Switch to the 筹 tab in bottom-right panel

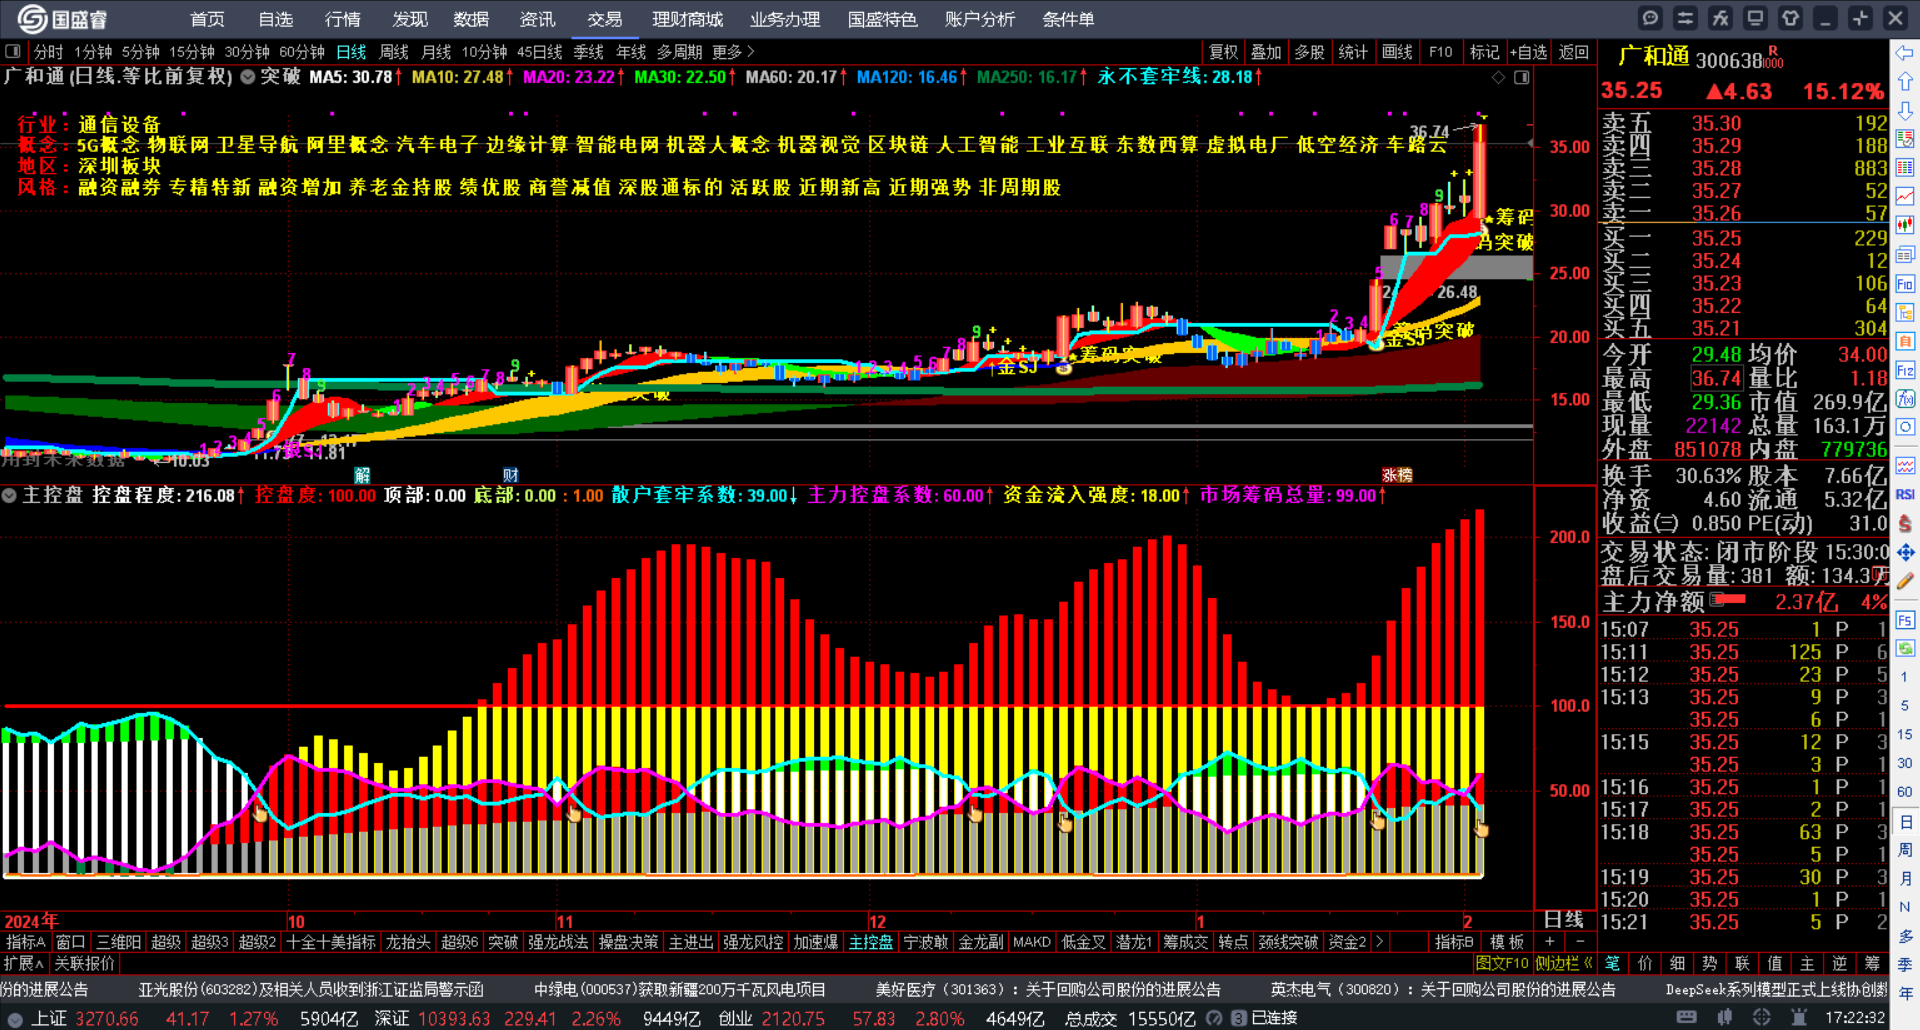(x=1872, y=964)
